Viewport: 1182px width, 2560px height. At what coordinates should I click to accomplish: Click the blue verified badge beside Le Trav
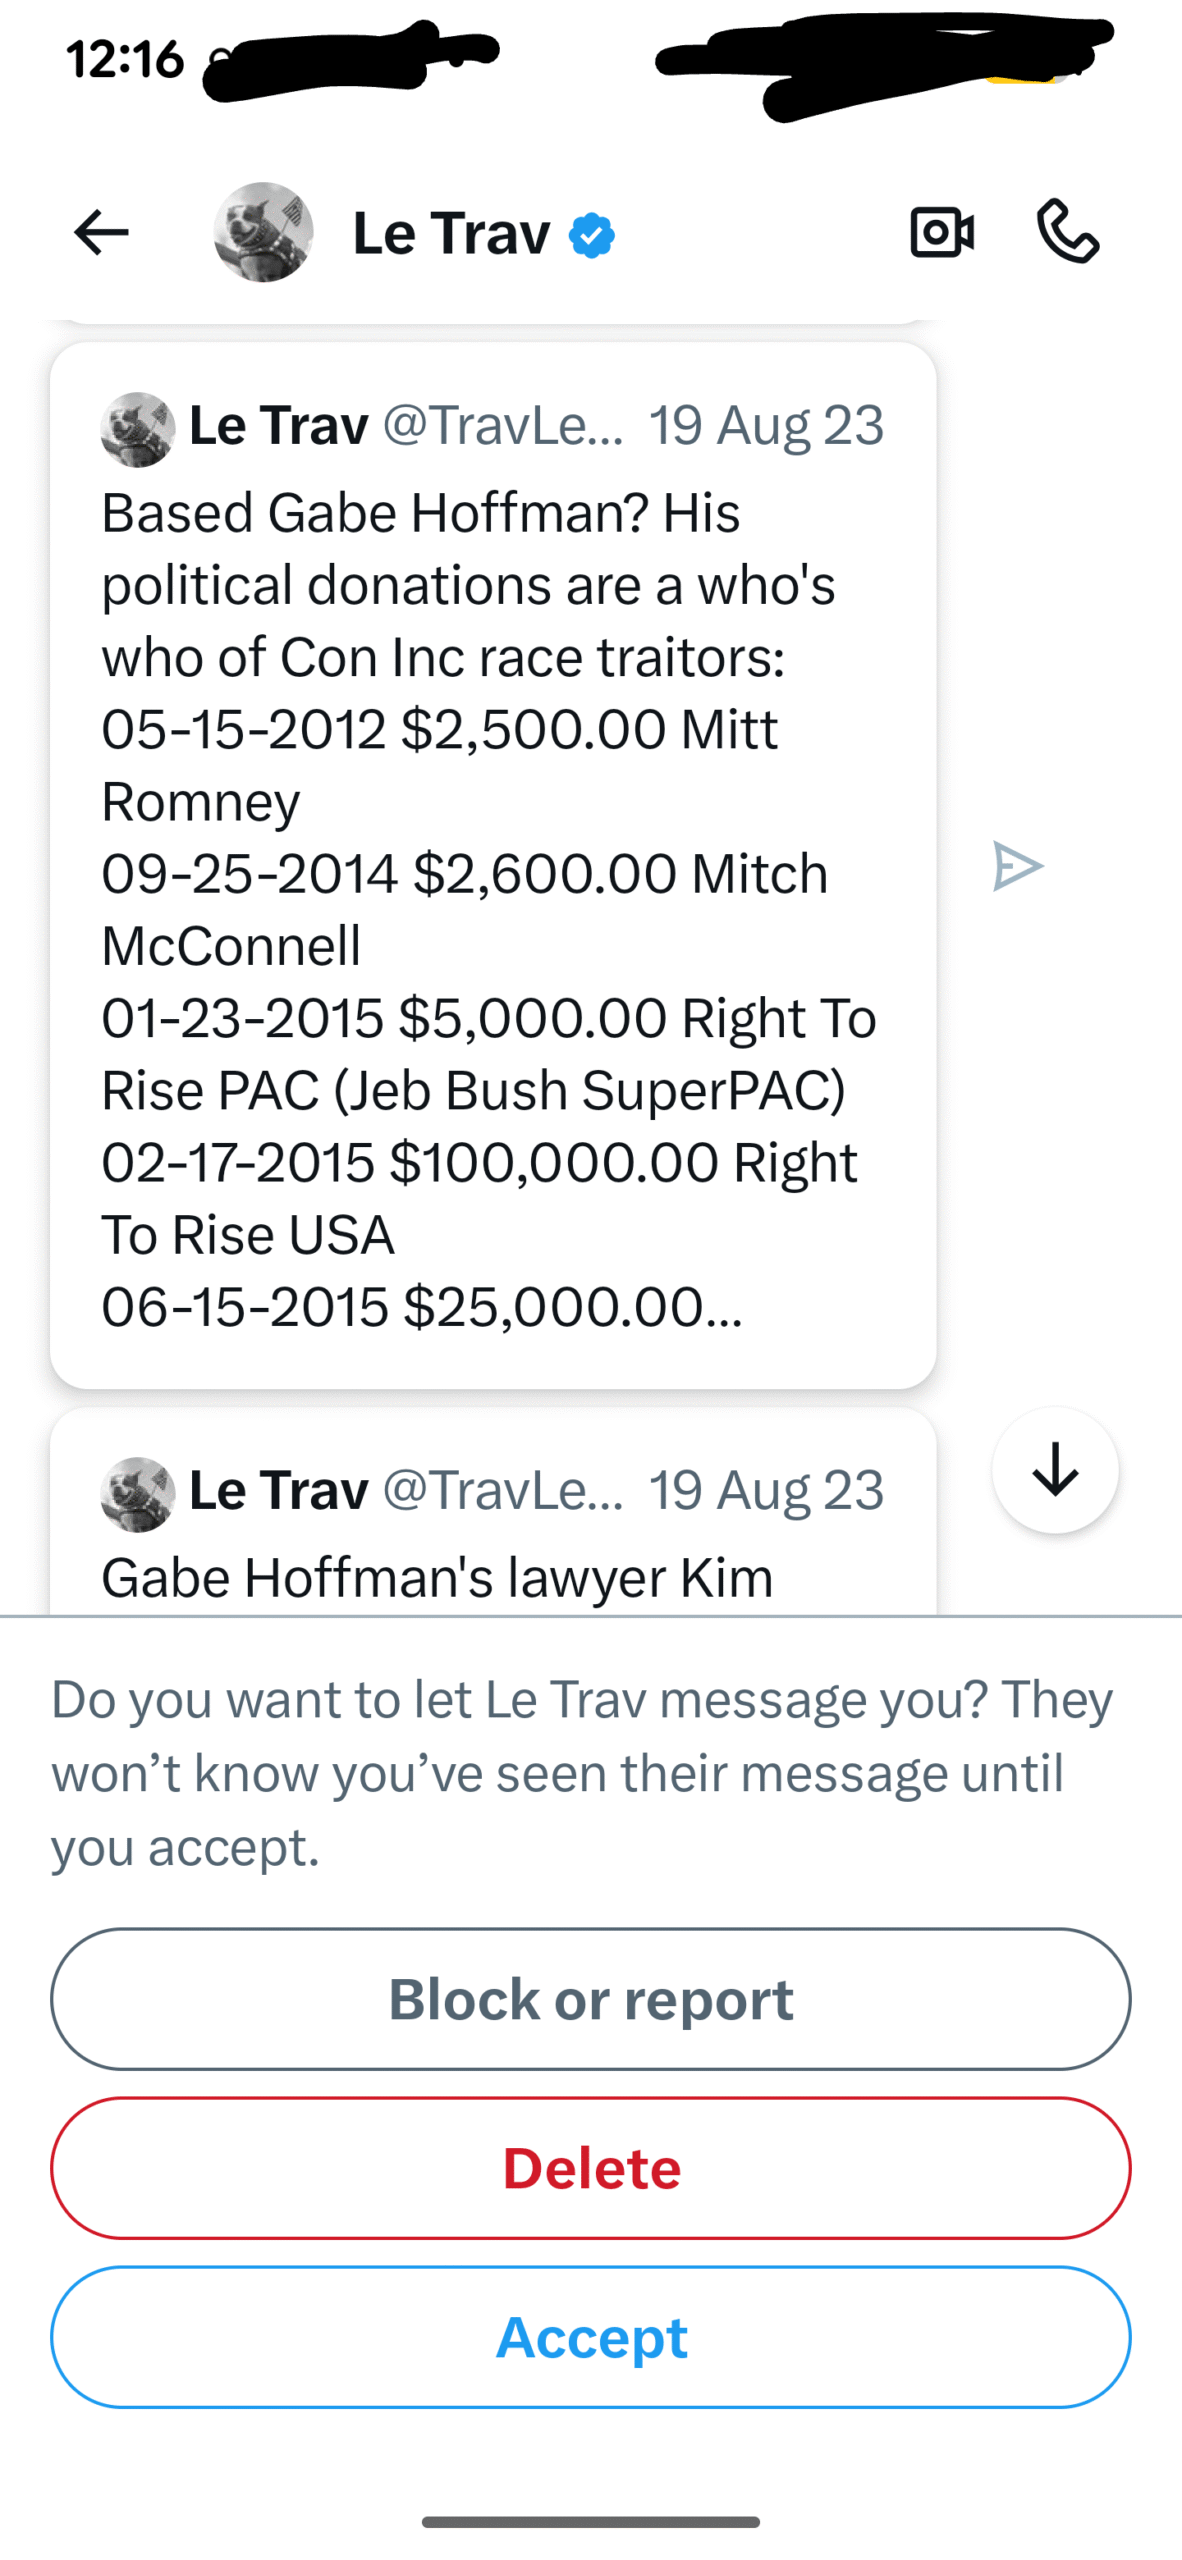[x=592, y=236]
